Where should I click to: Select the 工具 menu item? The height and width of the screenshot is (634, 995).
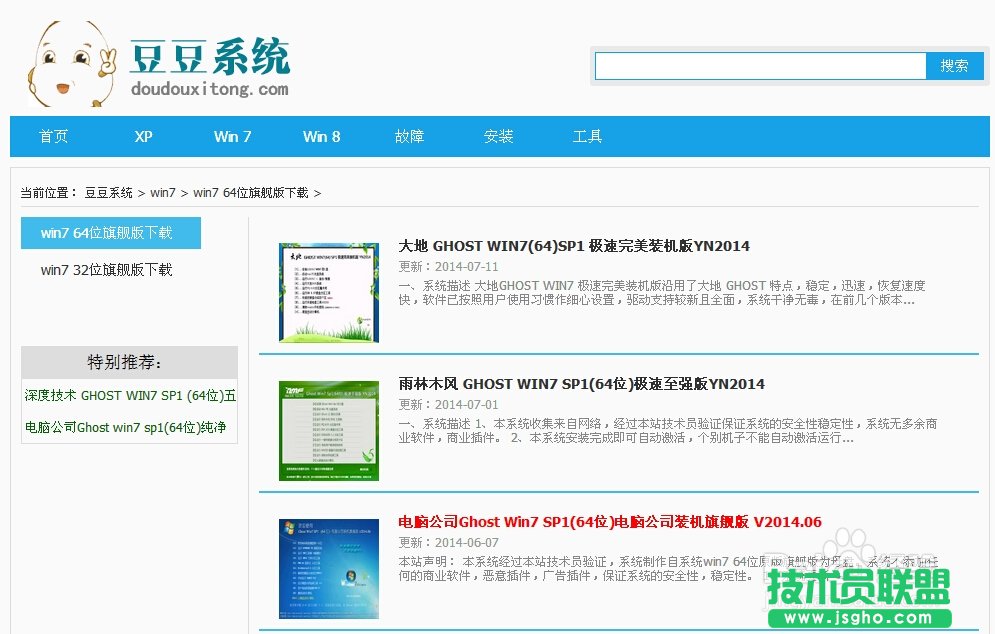point(587,137)
